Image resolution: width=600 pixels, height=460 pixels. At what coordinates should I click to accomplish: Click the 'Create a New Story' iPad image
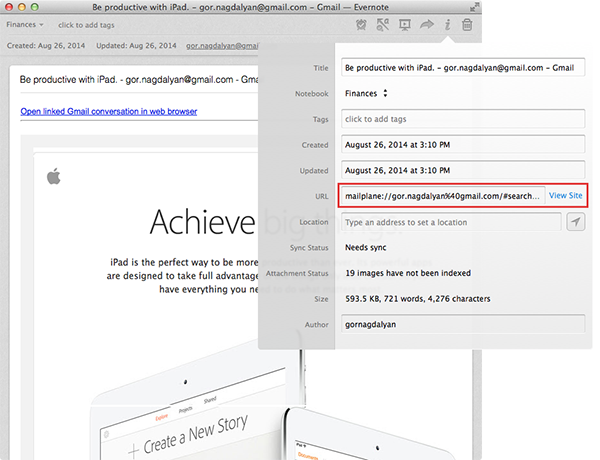click(x=195, y=434)
